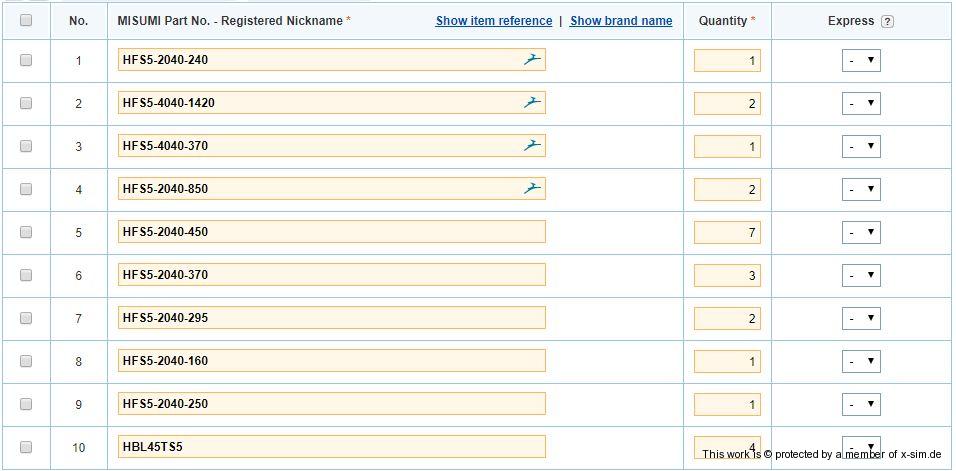Check the box for row 1
Image resolution: width=956 pixels, height=471 pixels.
pyautogui.click(x=26, y=60)
